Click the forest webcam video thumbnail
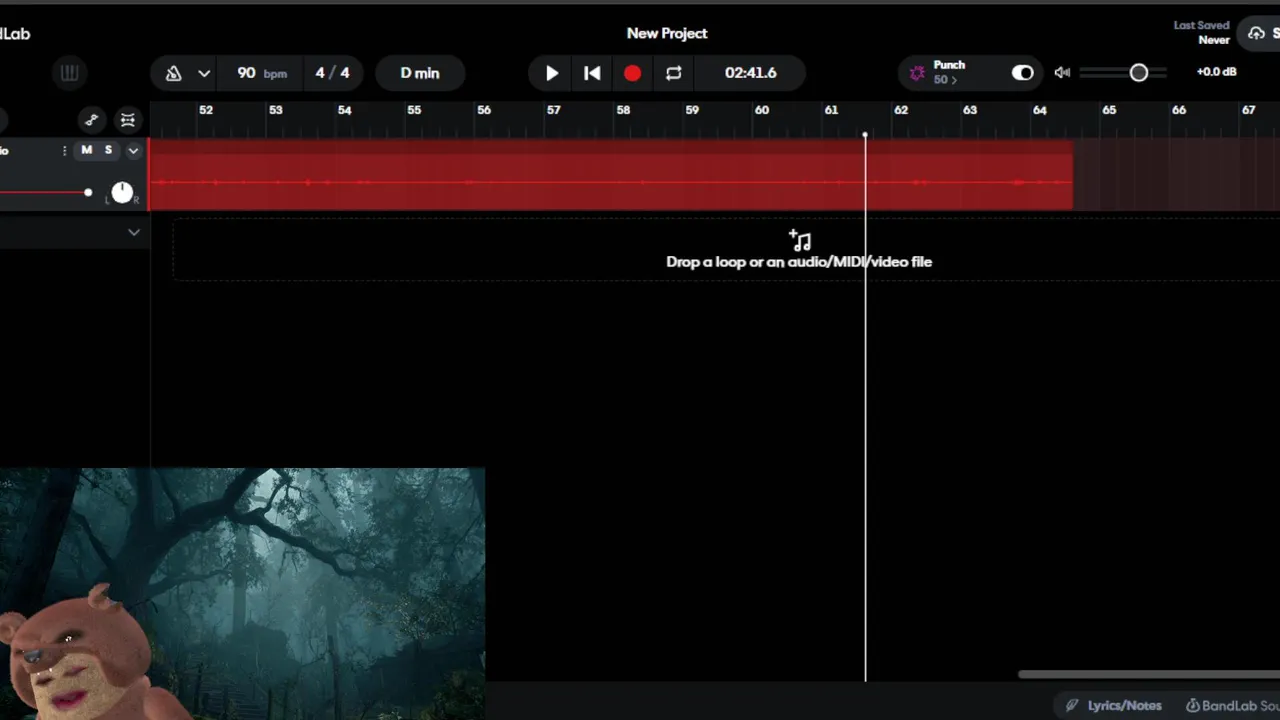Viewport: 1280px width, 720px height. [242, 594]
